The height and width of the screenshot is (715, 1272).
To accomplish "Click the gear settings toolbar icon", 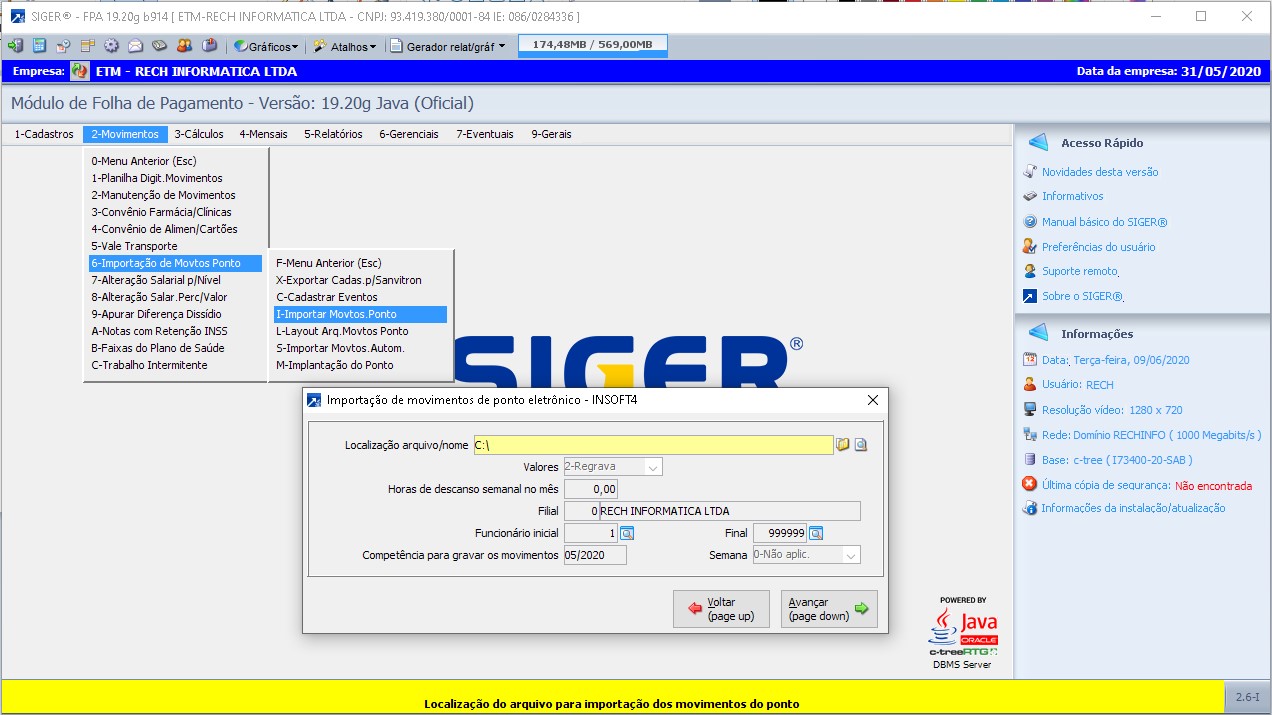I will click(x=111, y=46).
